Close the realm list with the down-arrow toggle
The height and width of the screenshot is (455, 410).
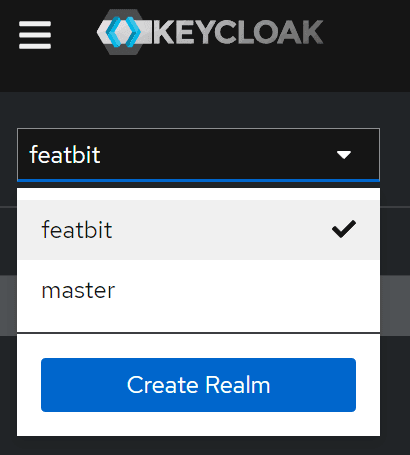[x=344, y=155]
